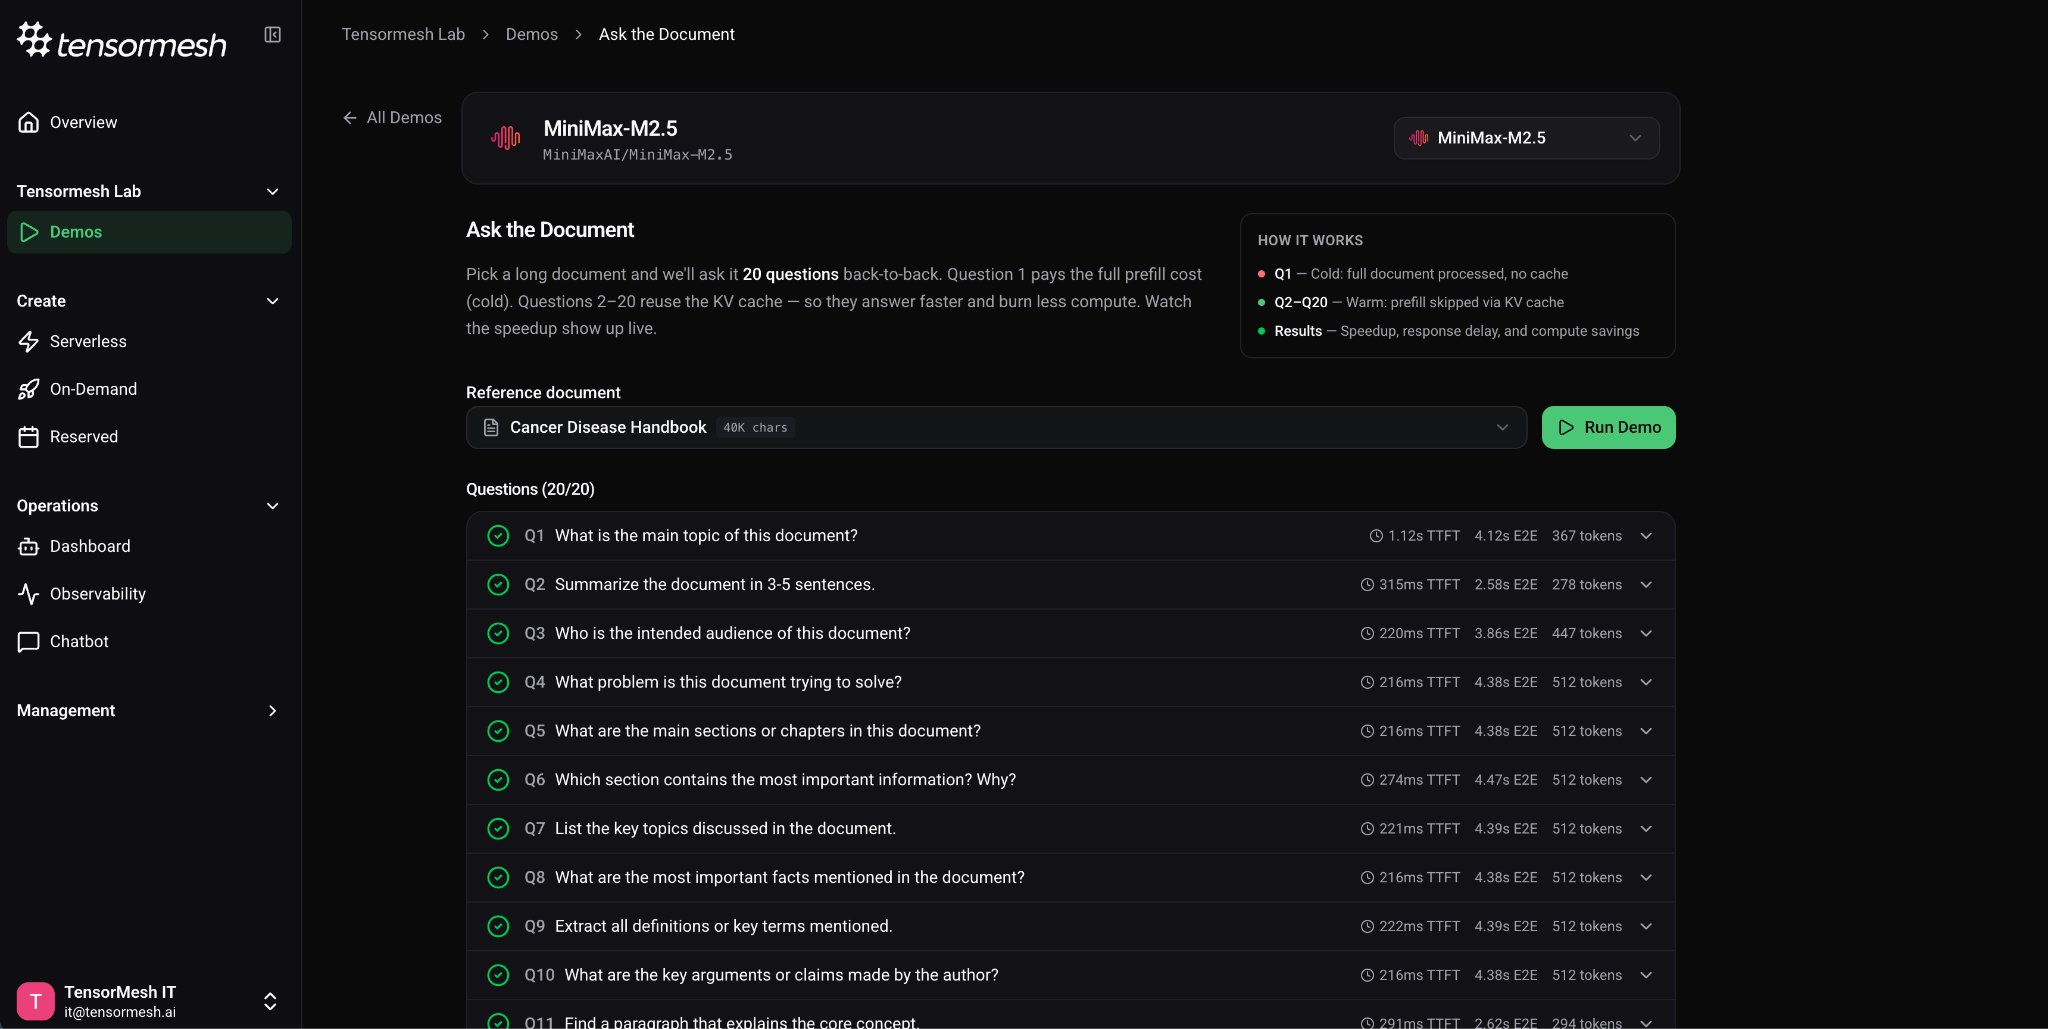This screenshot has width=2048, height=1029.
Task: Click the Run Demo button
Action: pos(1608,428)
